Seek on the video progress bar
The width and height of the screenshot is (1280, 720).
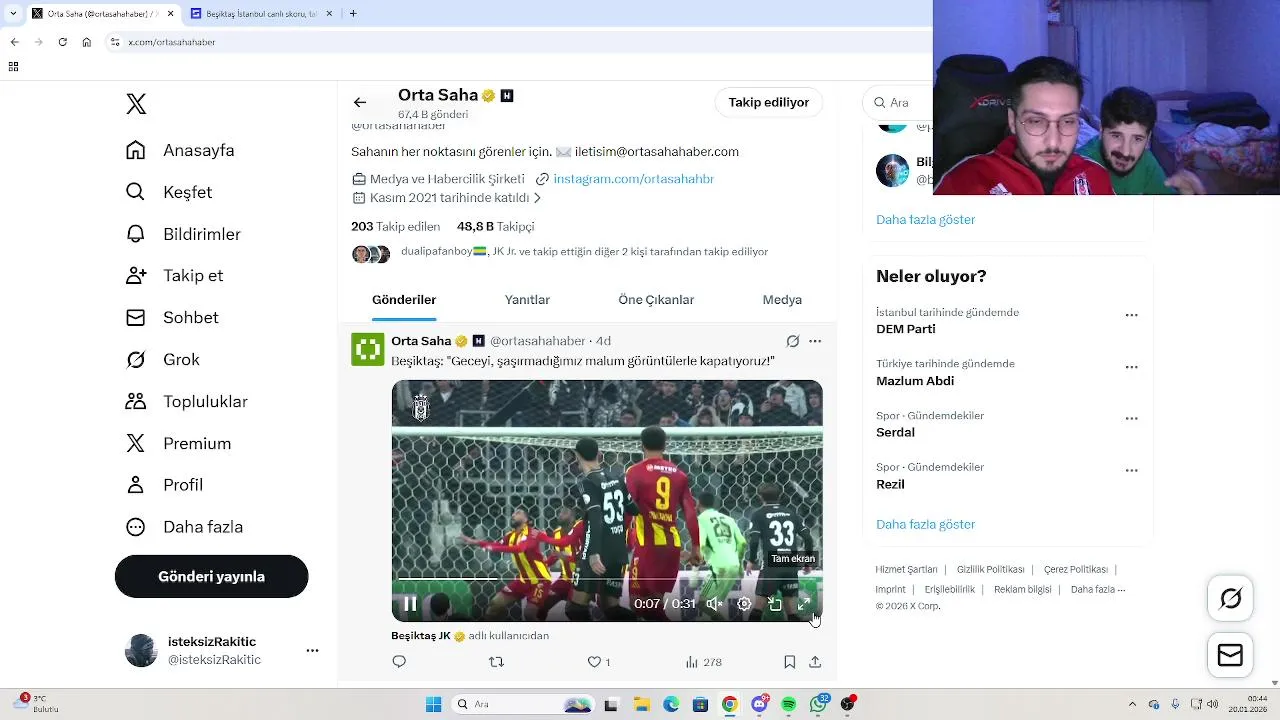click(607, 579)
